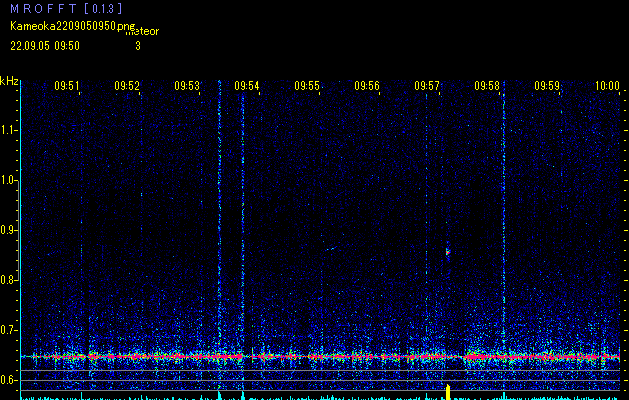Click the 0.9 frequency axis label
Screen dimensions: 629x400
[x=9, y=230]
